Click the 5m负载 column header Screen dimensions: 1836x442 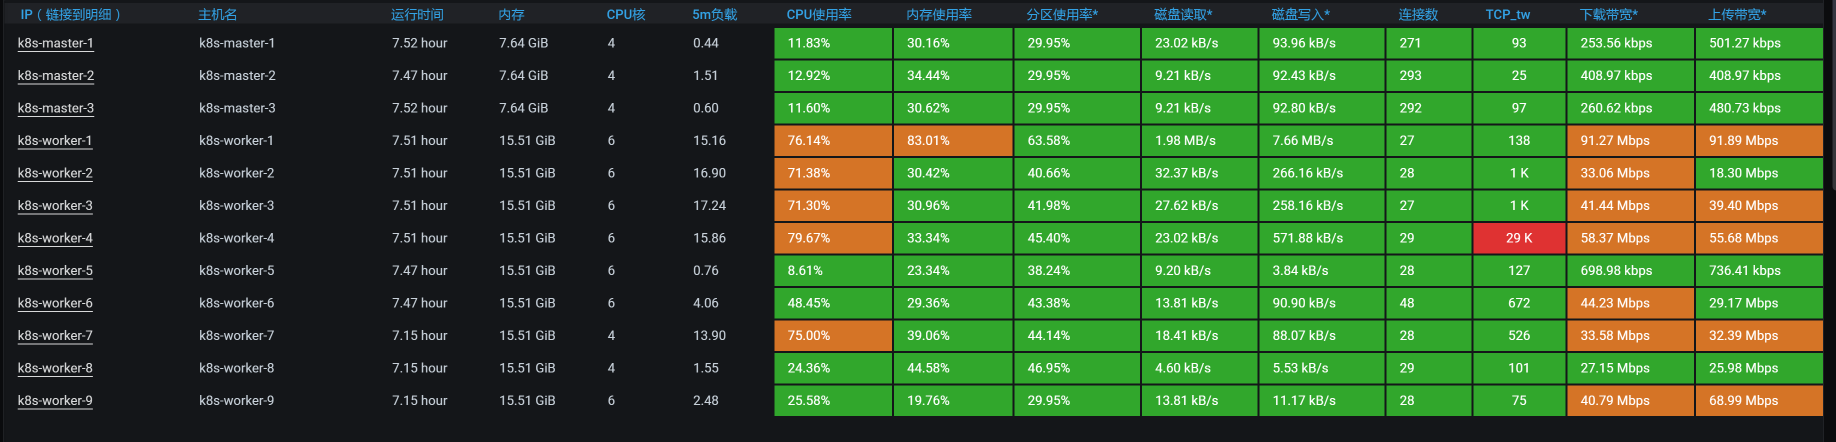coord(714,15)
